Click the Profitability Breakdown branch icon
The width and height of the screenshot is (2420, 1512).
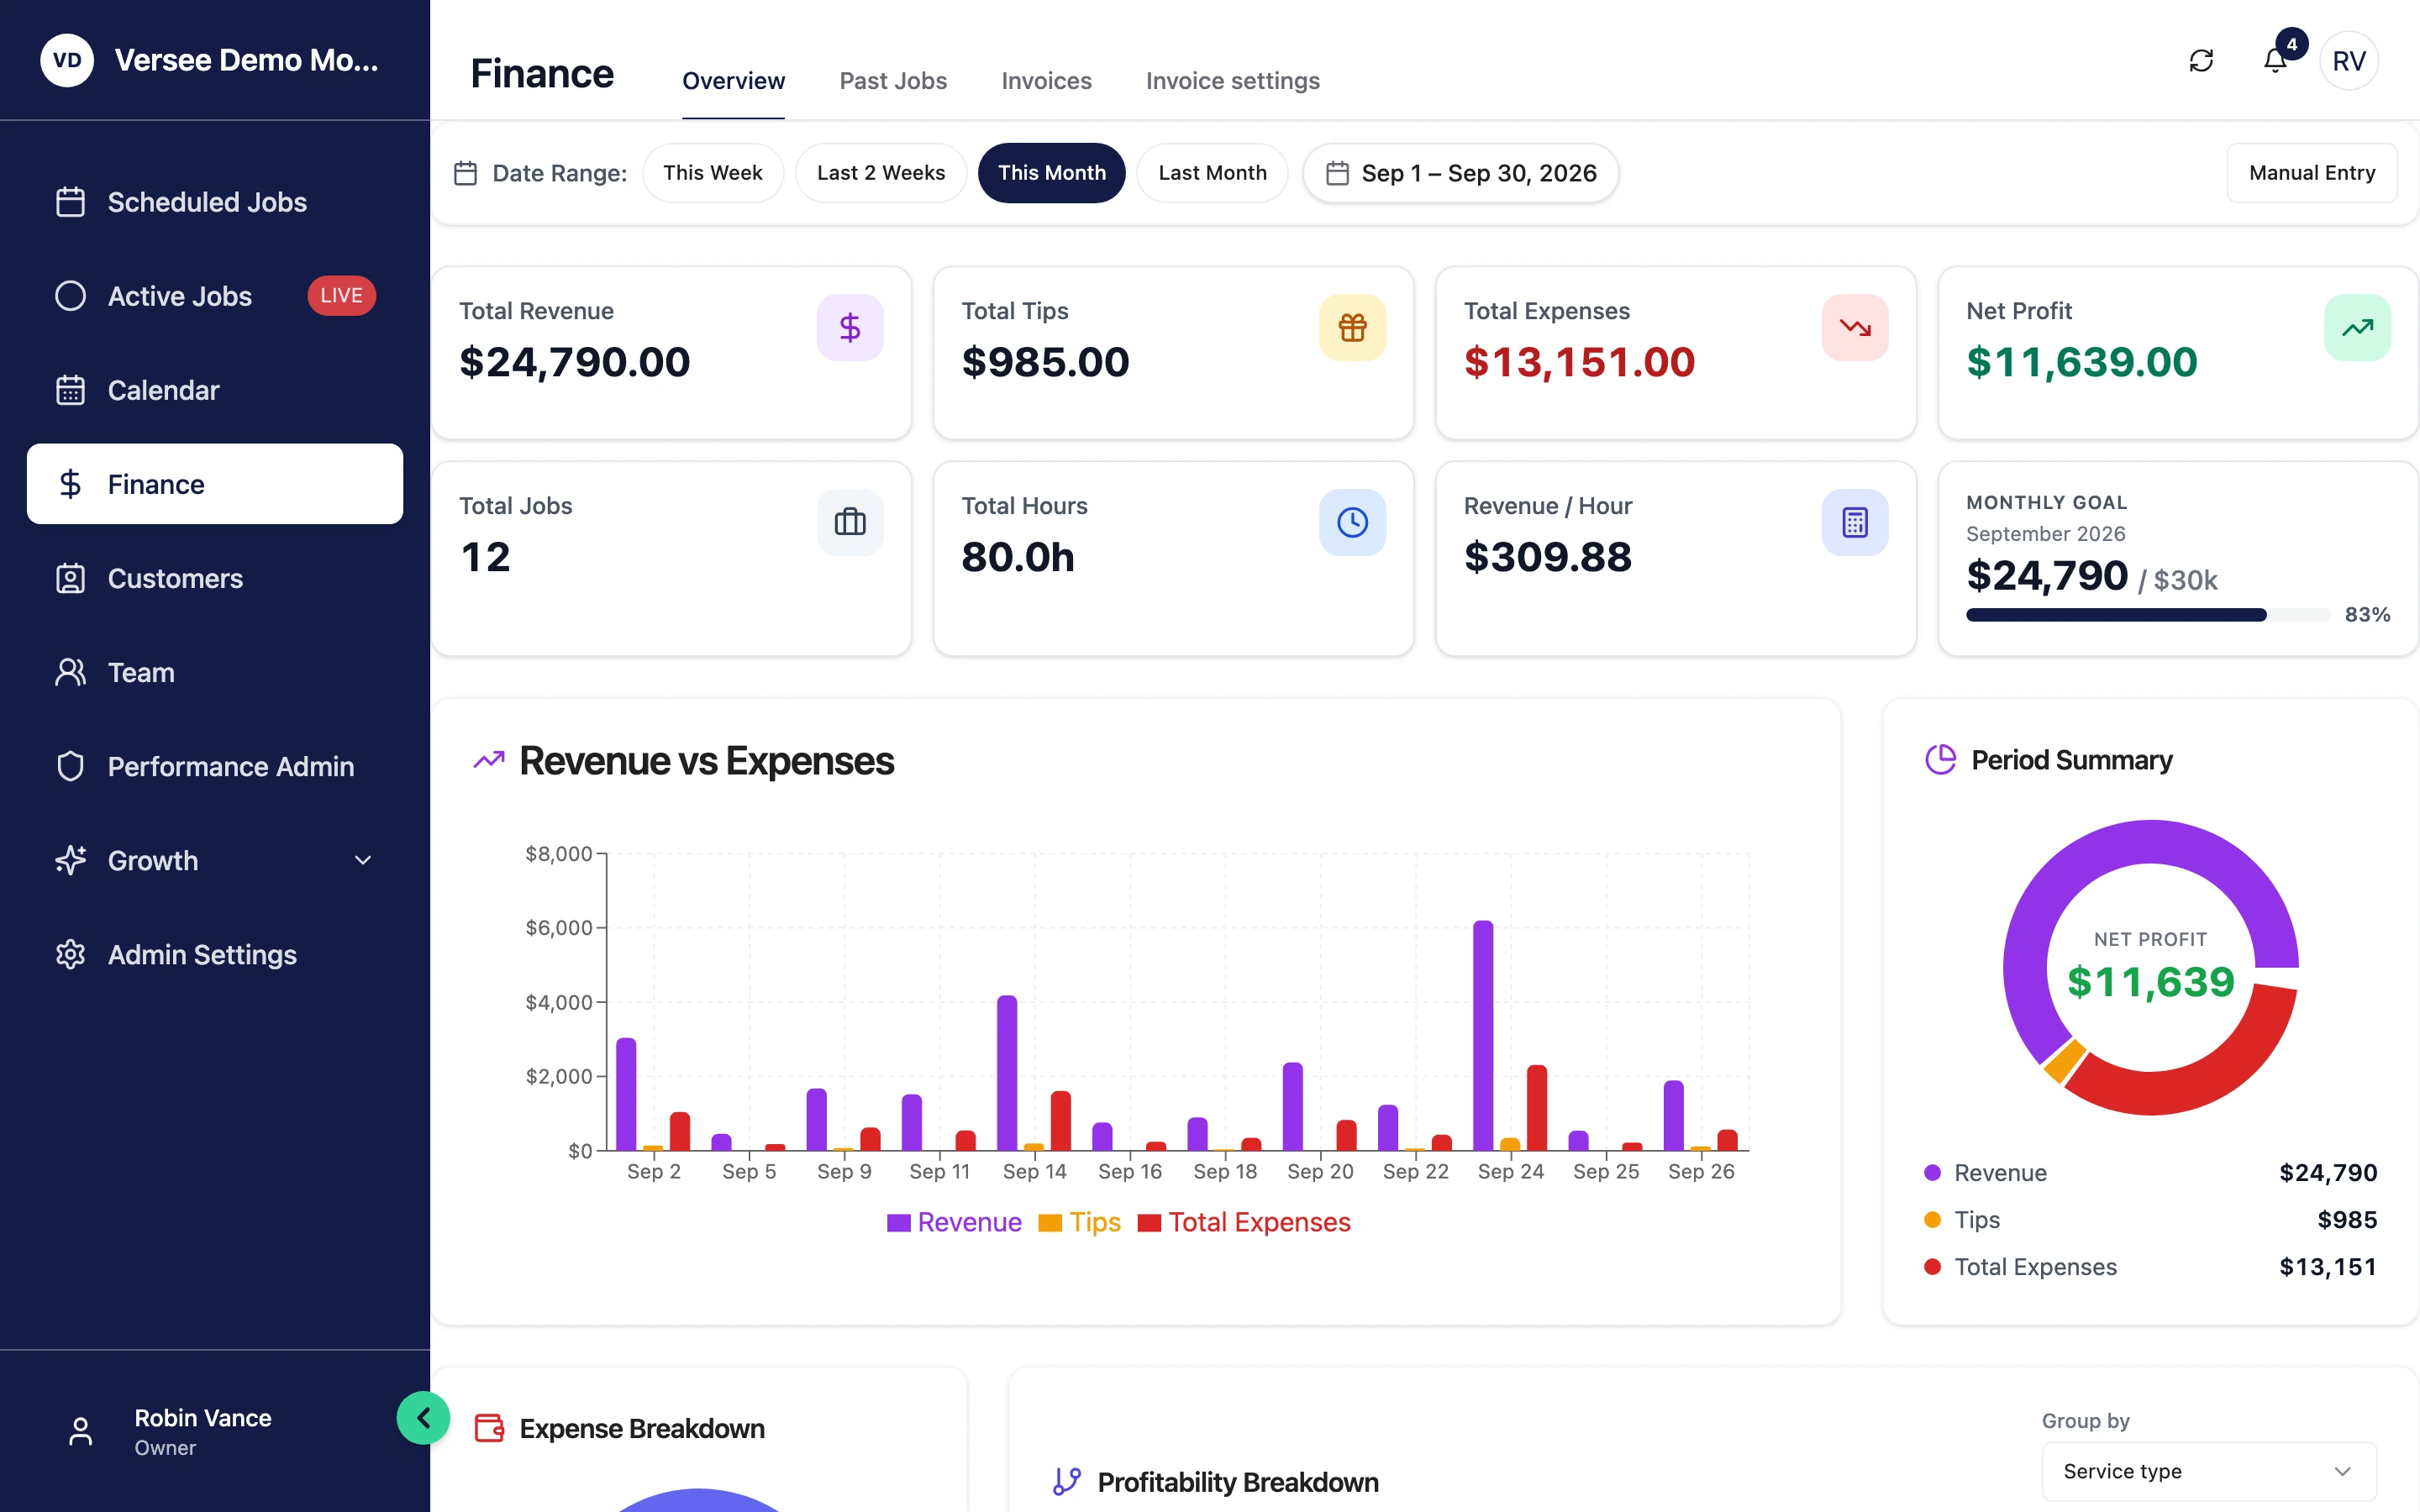[1067, 1482]
